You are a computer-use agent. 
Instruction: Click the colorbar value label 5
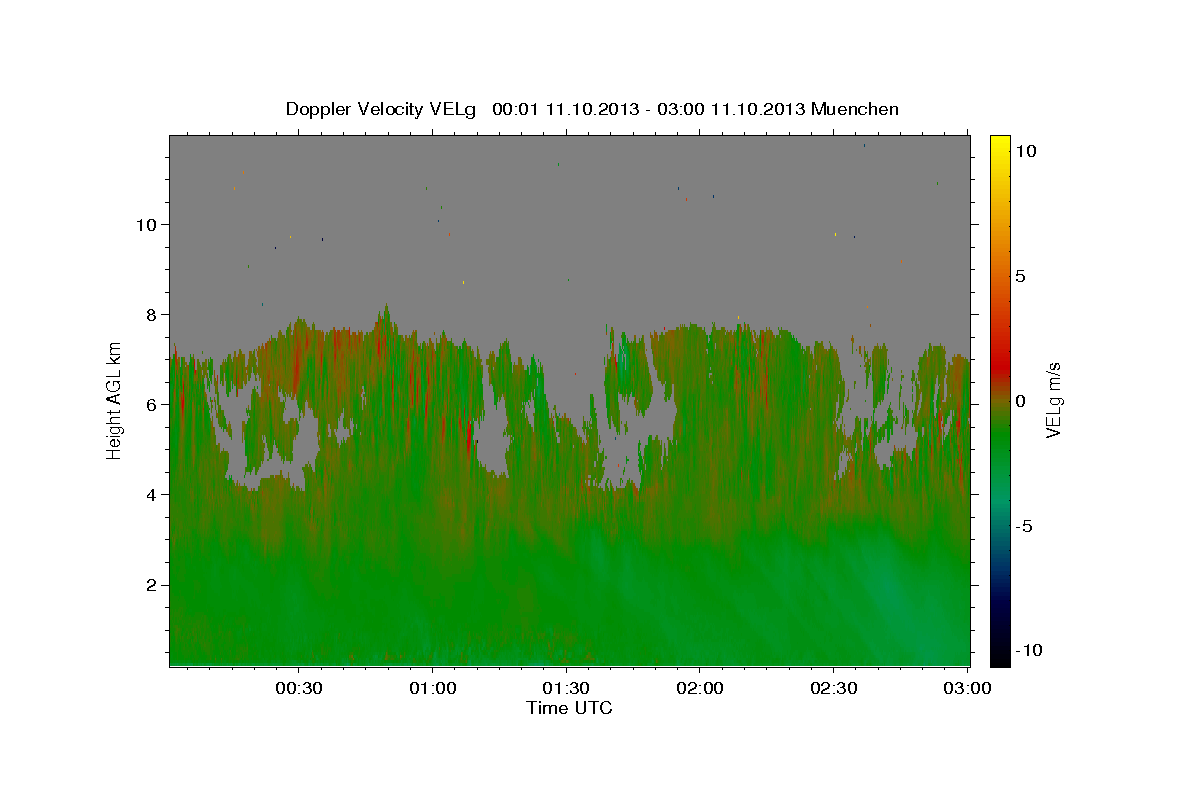[x=1020, y=276]
